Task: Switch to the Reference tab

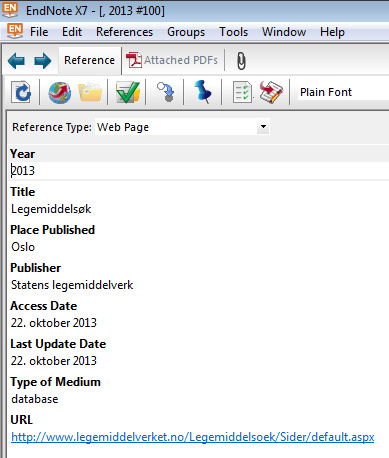Action: [89, 60]
